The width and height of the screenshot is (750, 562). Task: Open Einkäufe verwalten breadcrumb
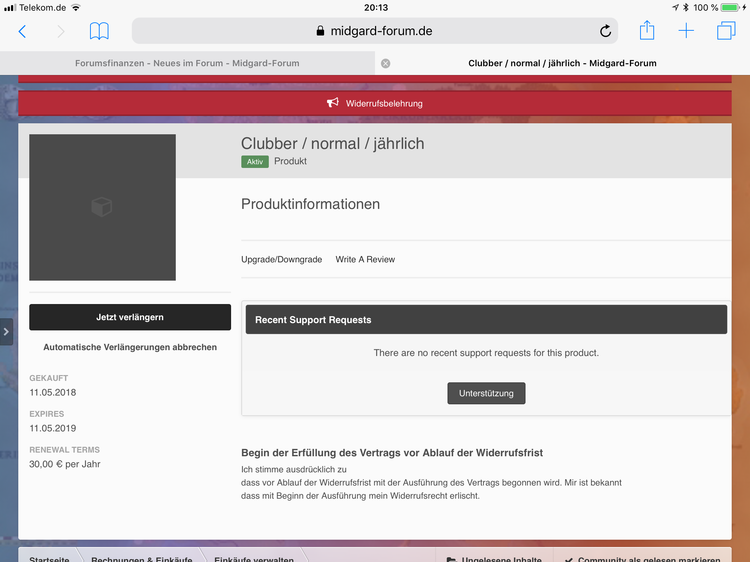254,558
